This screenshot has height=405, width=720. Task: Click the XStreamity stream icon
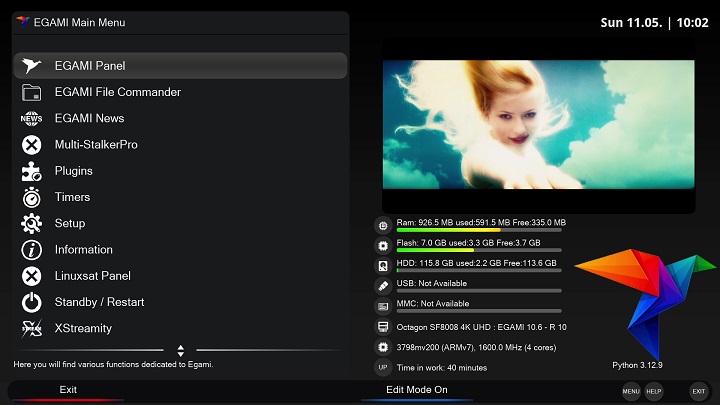click(31, 328)
